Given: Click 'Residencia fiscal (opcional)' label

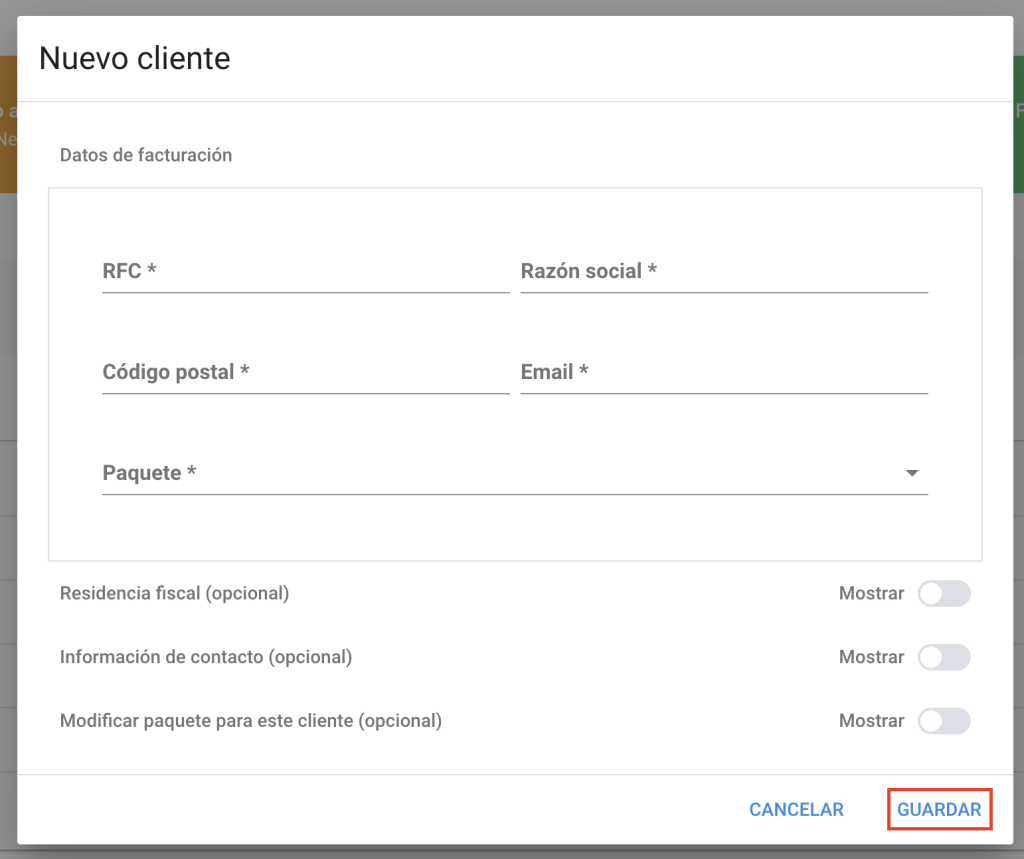Looking at the screenshot, I should point(174,593).
